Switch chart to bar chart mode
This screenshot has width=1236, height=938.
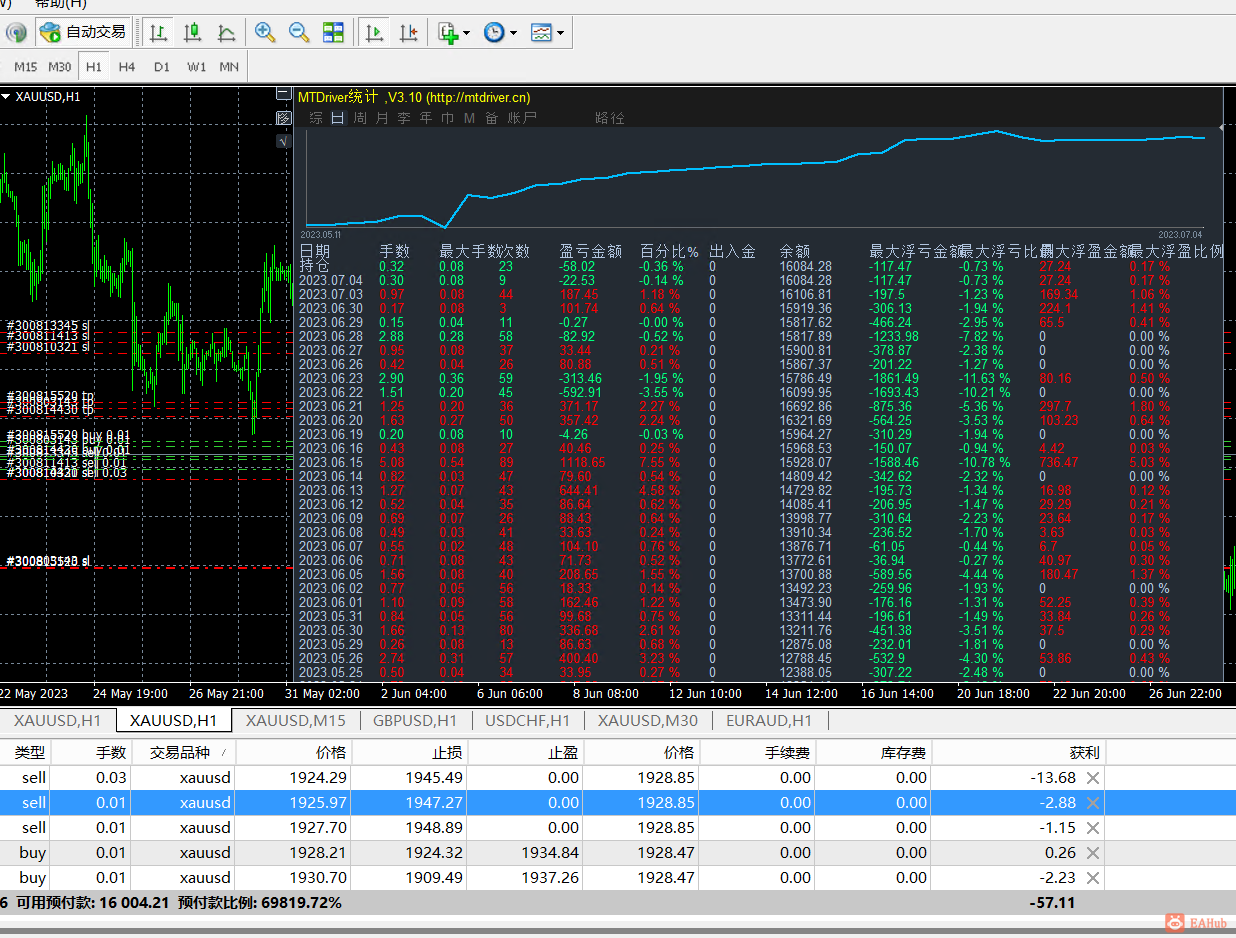(158, 32)
